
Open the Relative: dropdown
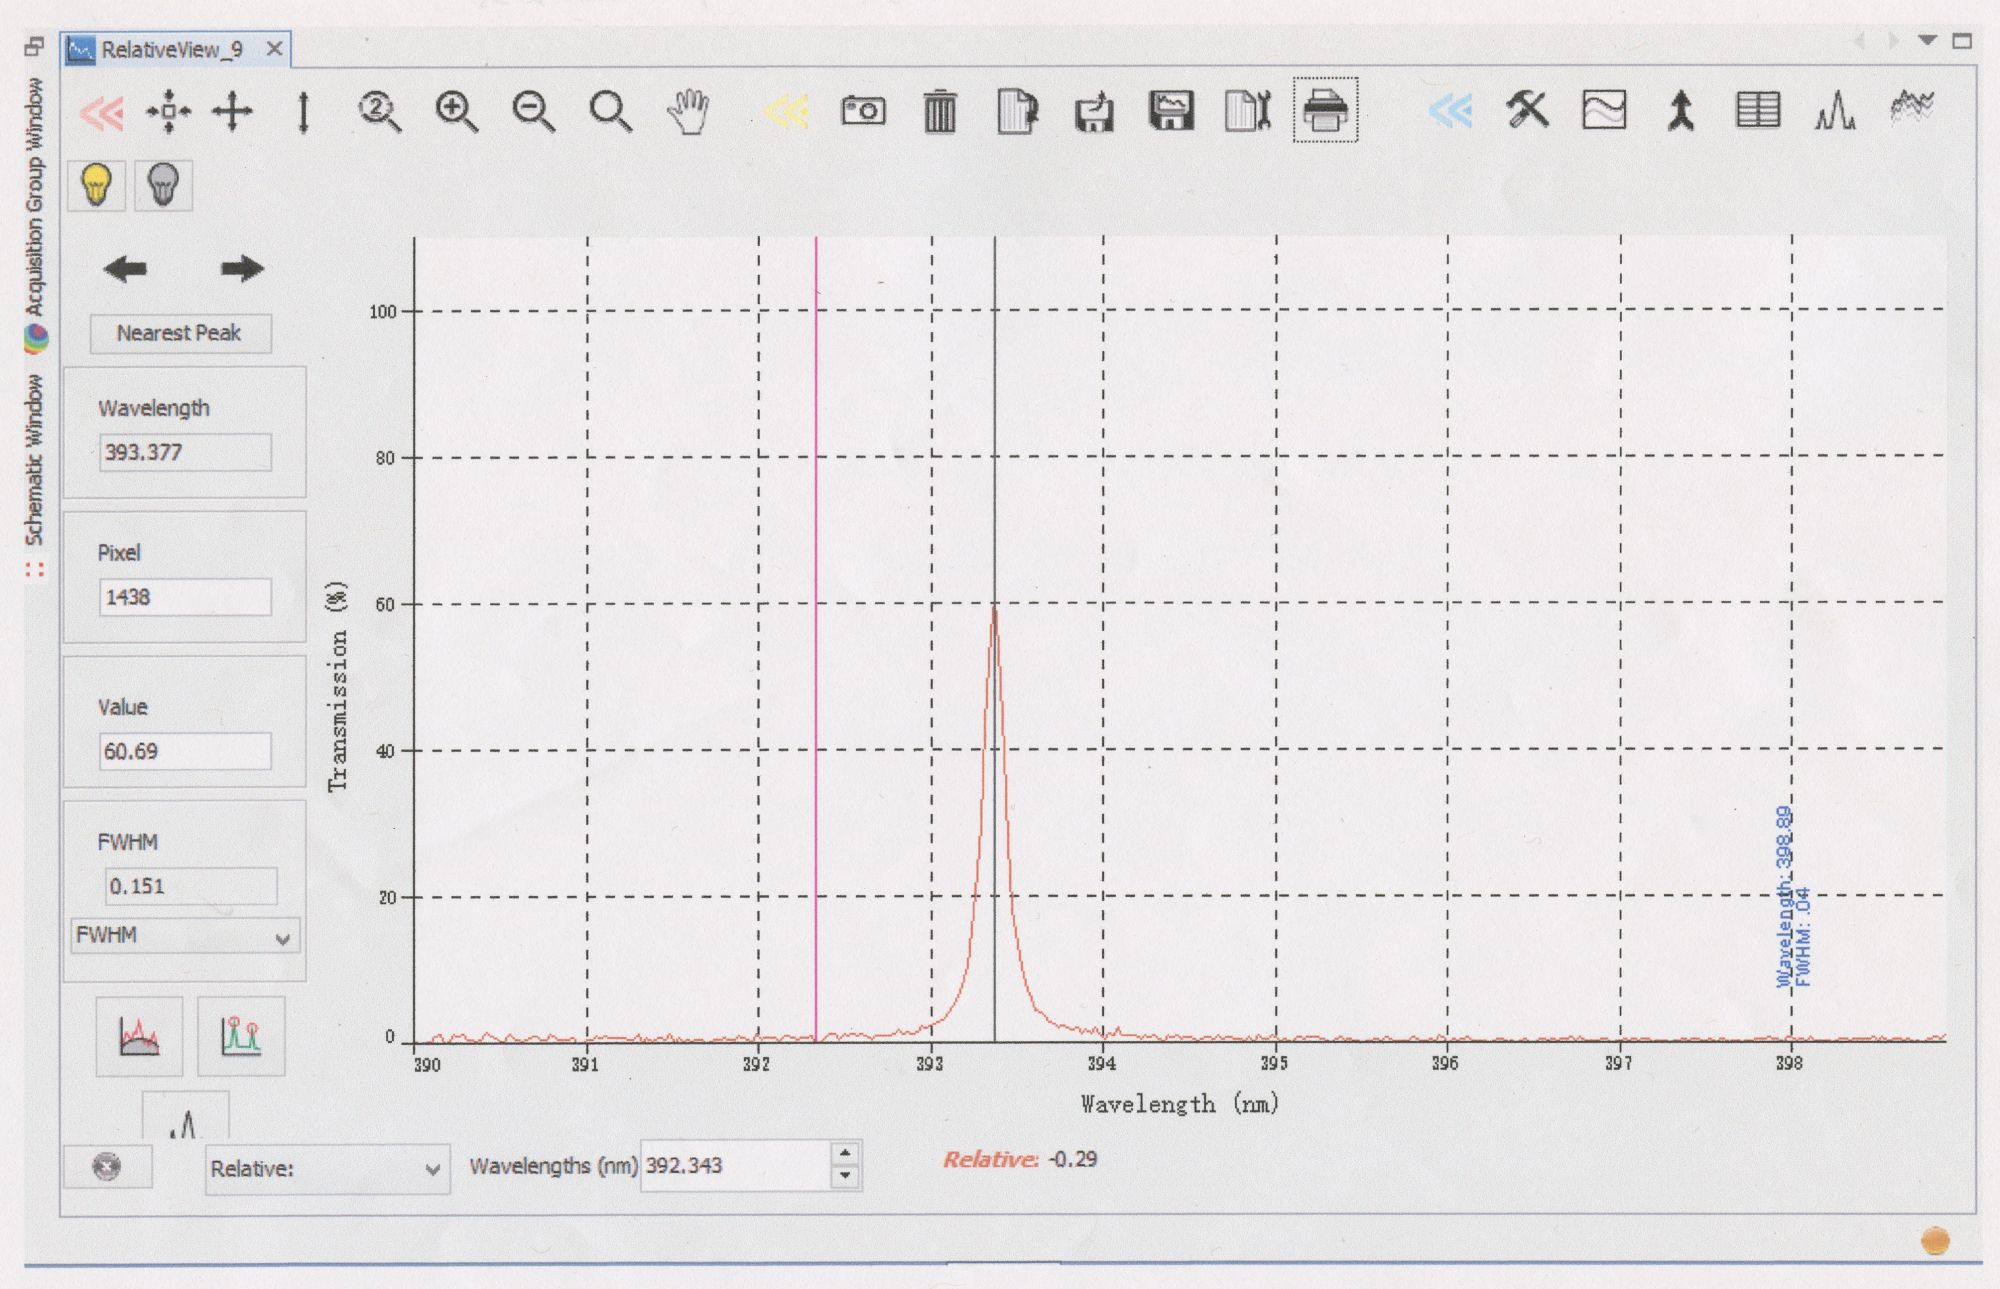pyautogui.click(x=328, y=1169)
